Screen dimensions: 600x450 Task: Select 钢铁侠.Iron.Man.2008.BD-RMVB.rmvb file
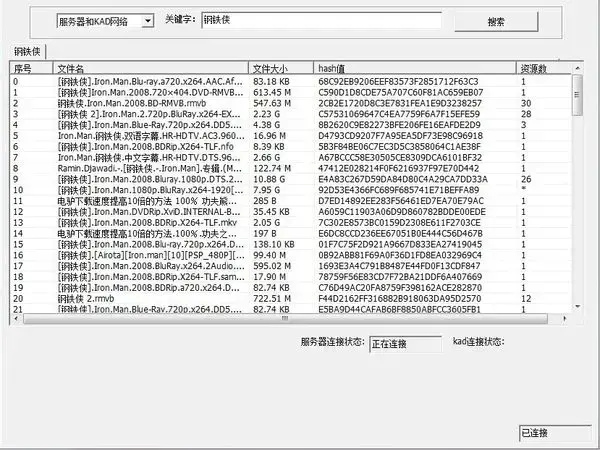coord(132,103)
